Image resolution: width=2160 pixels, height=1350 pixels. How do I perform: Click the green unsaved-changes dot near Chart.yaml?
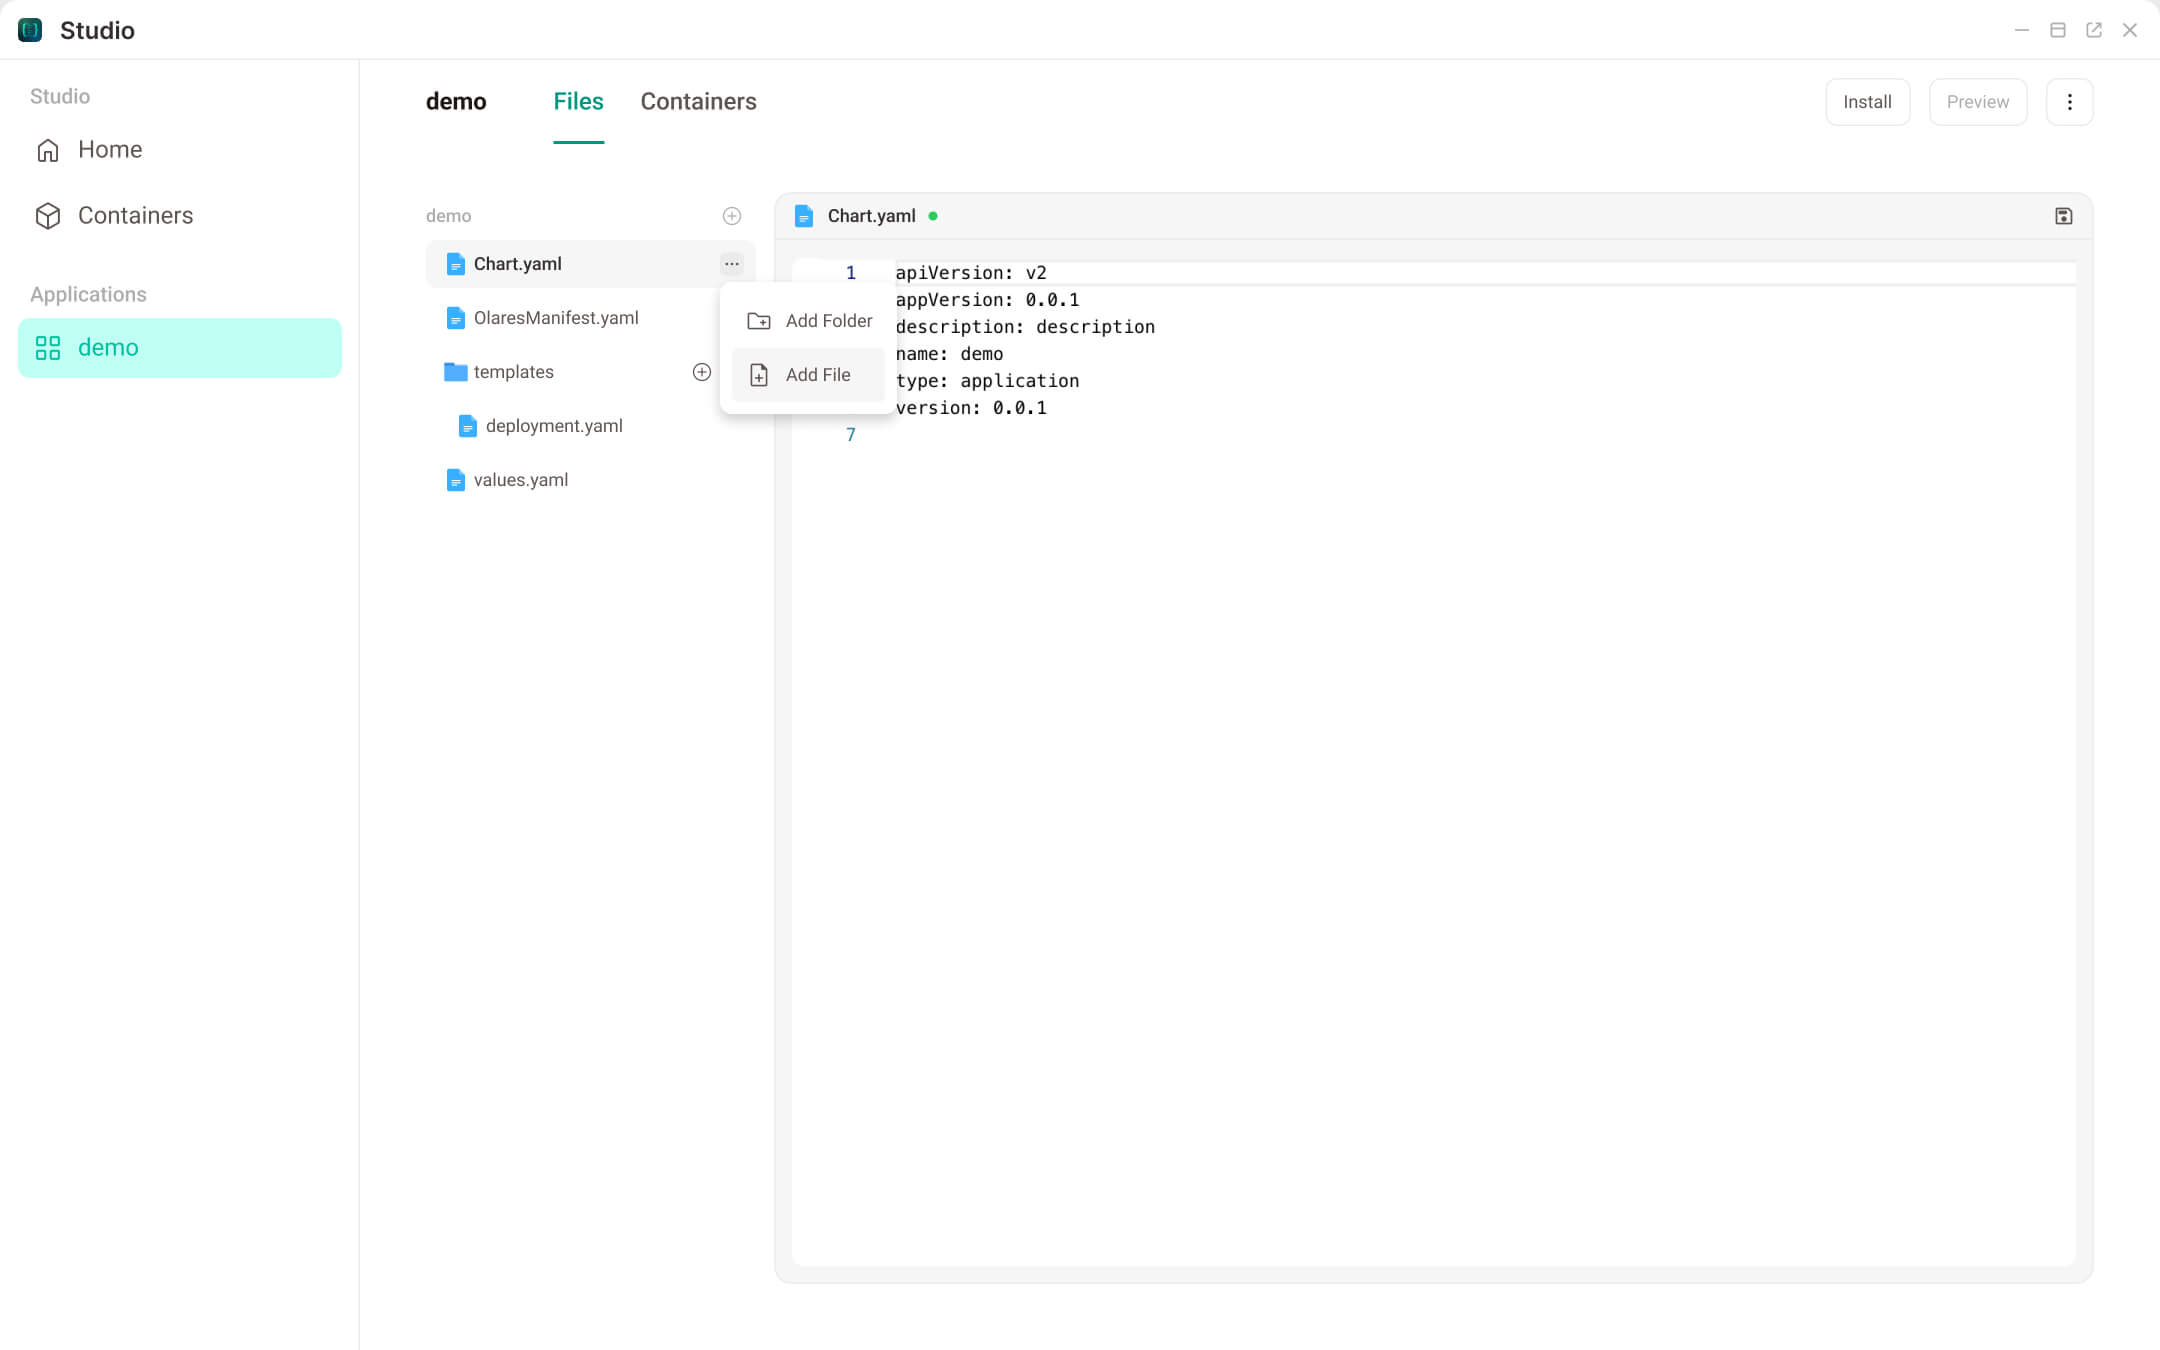click(x=933, y=215)
